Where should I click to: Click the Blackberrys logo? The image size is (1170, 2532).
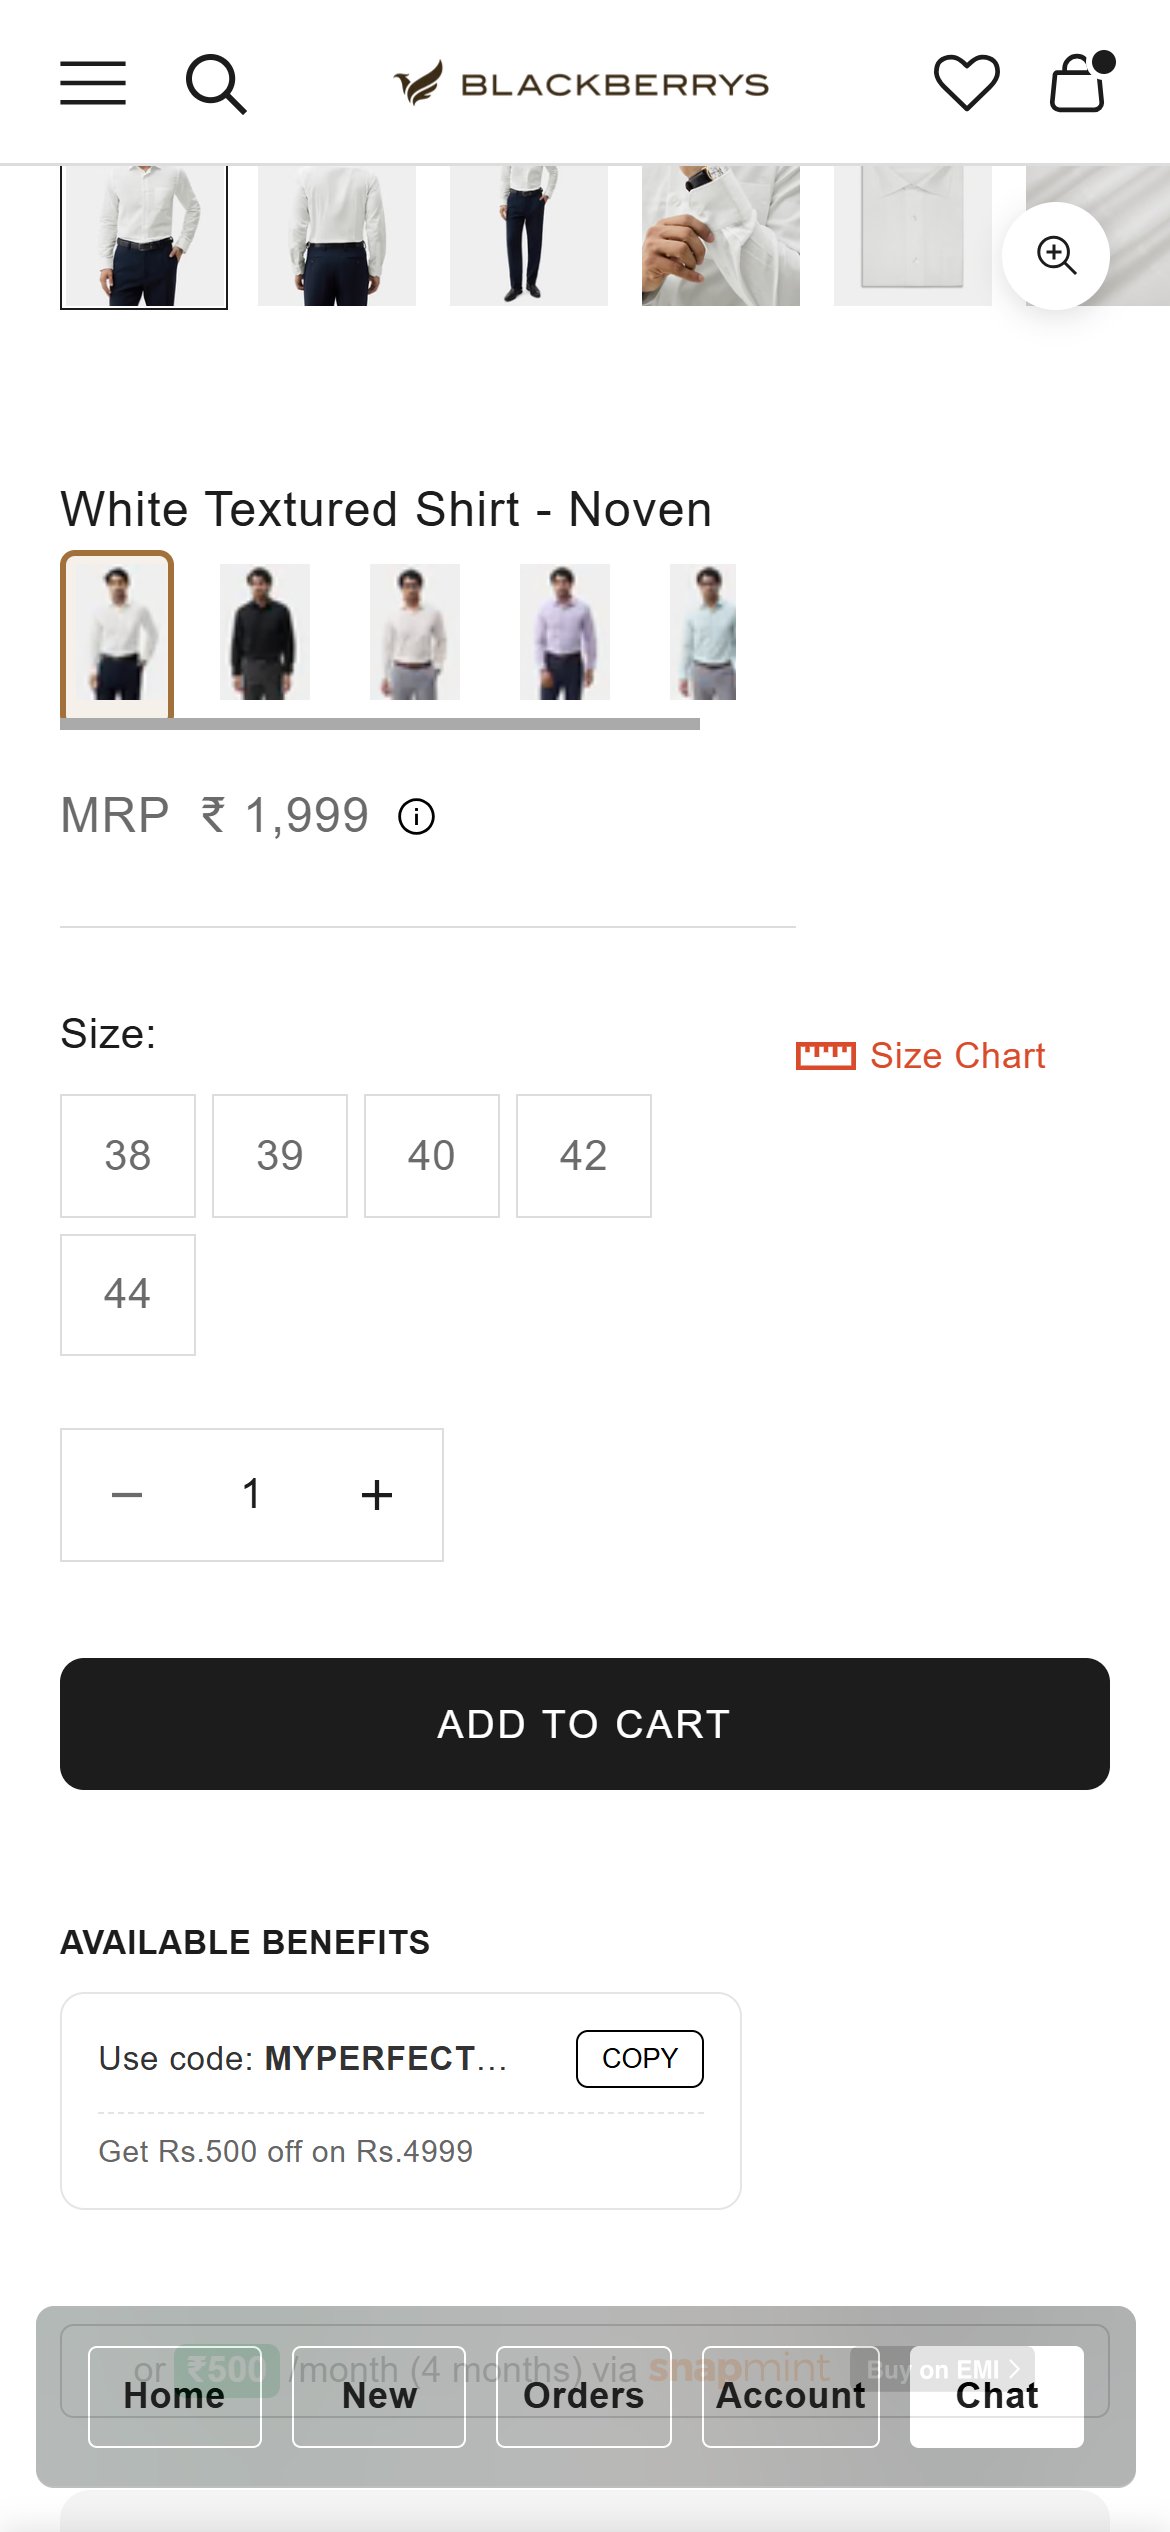[x=581, y=84]
